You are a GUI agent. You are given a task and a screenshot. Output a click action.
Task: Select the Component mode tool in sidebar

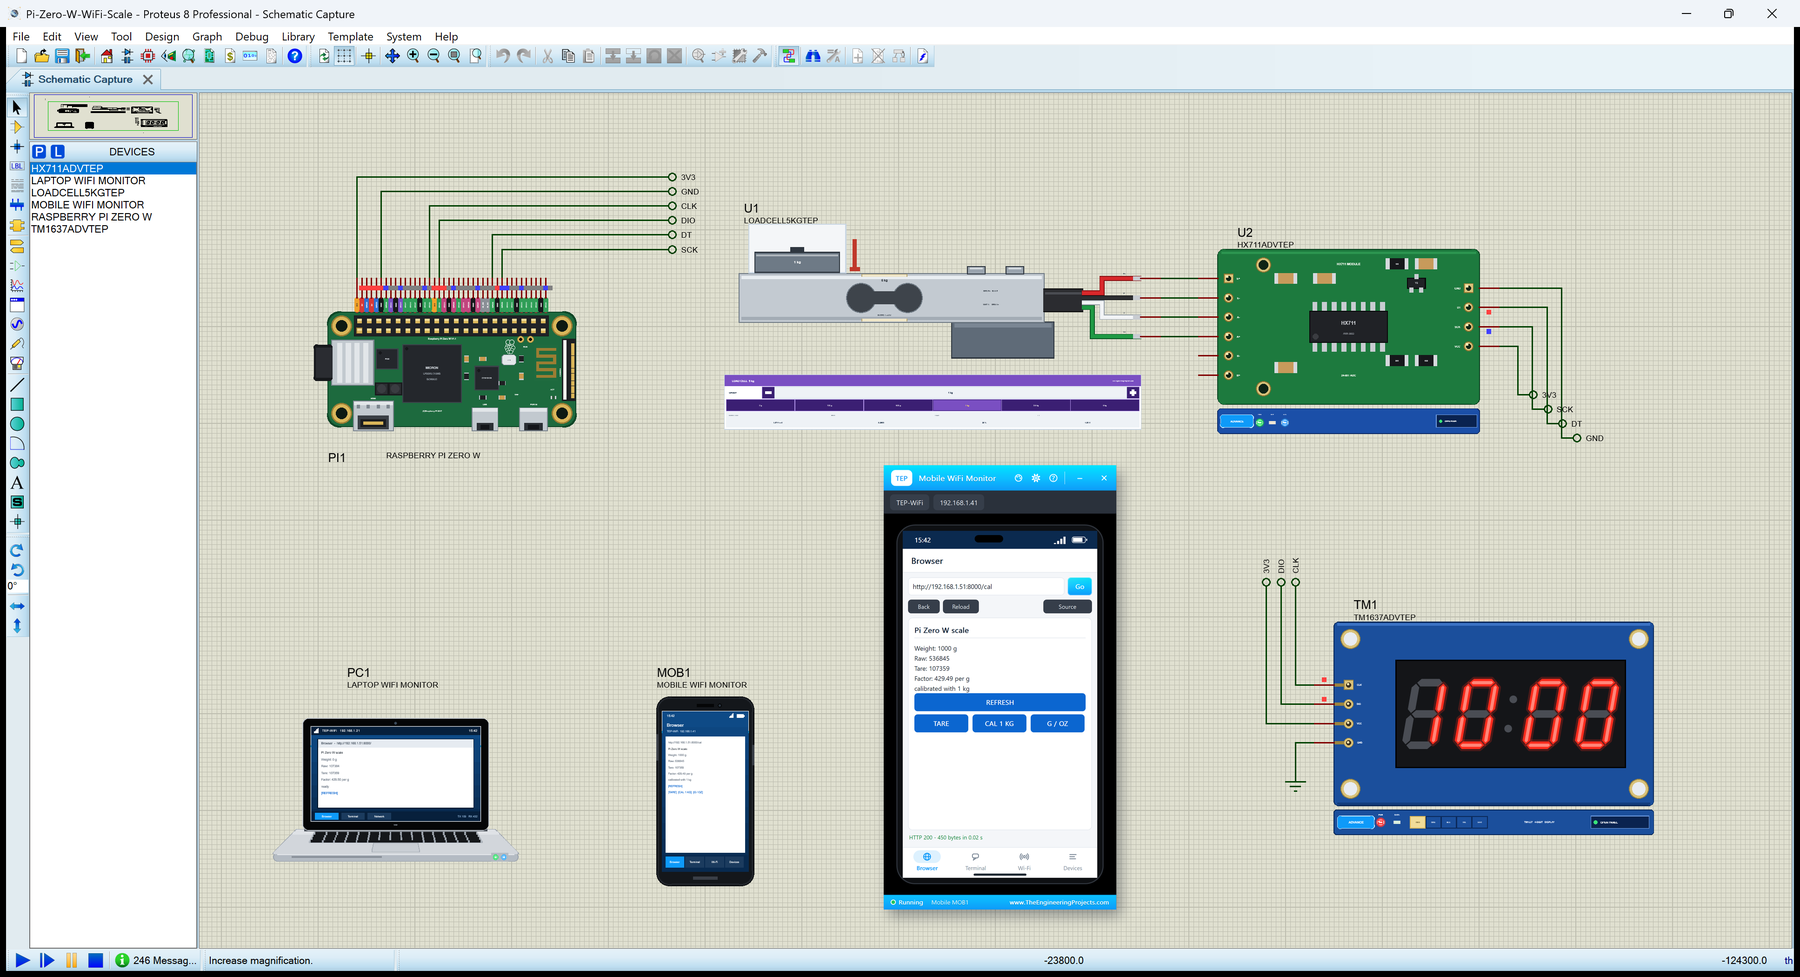coord(17,127)
